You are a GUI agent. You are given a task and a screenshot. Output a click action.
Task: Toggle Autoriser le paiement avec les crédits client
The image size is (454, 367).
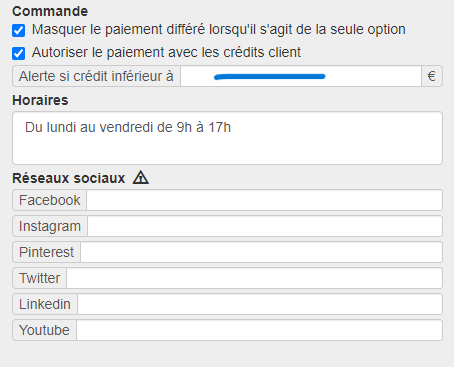tap(19, 53)
